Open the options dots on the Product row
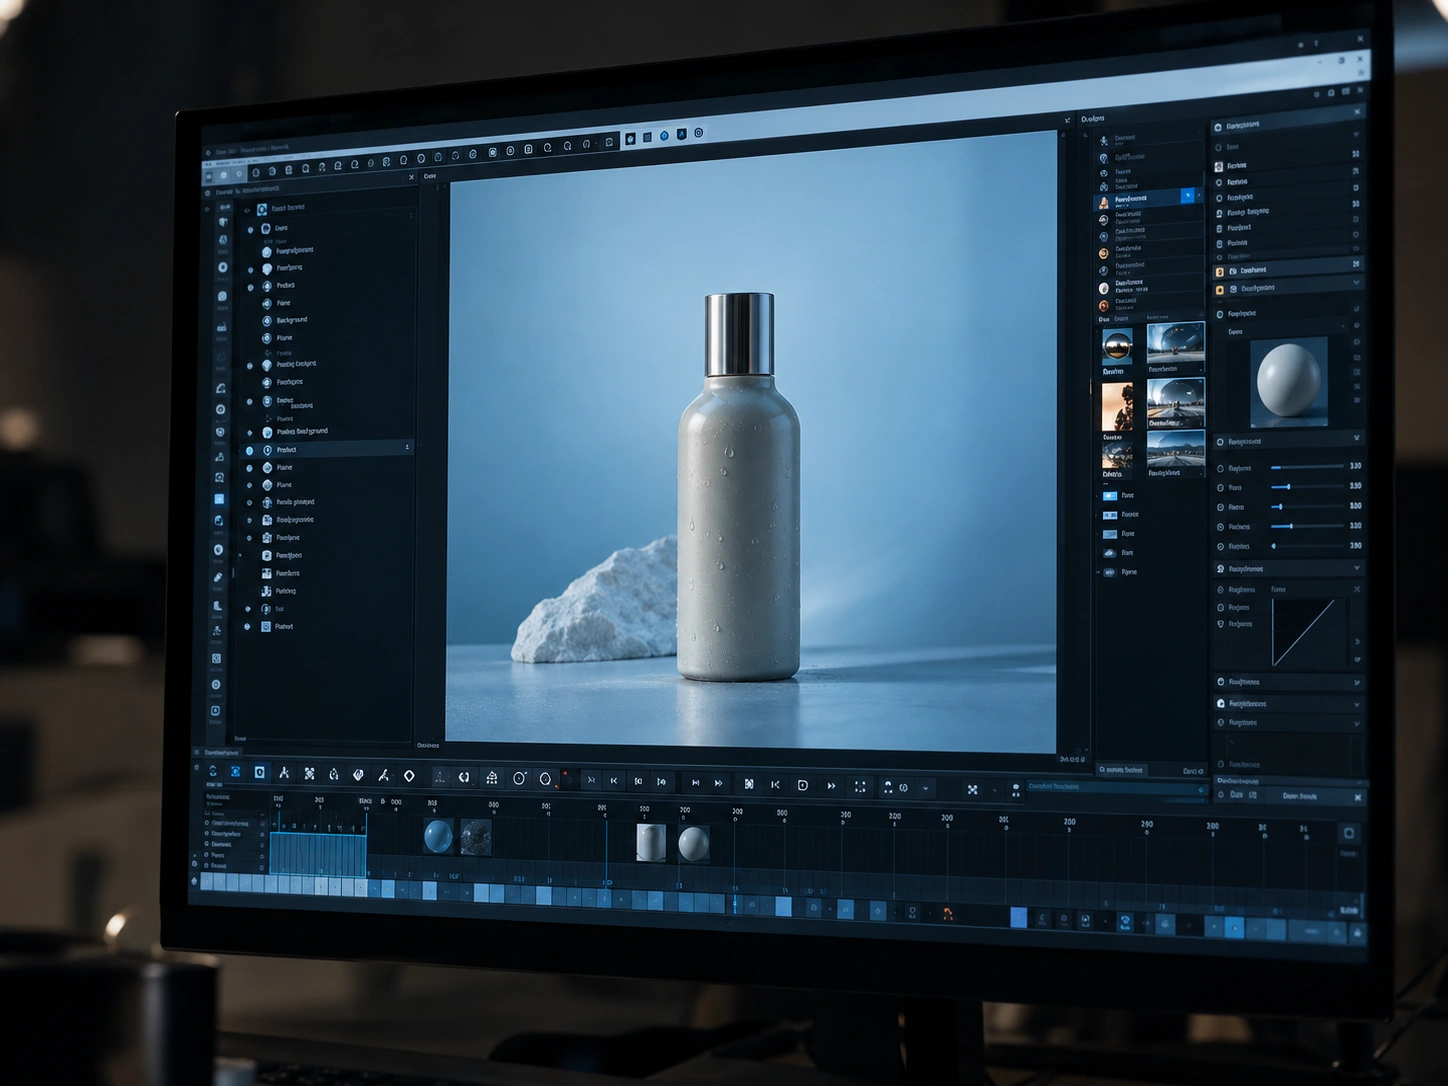Image resolution: width=1448 pixels, height=1086 pixels. pyautogui.click(x=407, y=448)
